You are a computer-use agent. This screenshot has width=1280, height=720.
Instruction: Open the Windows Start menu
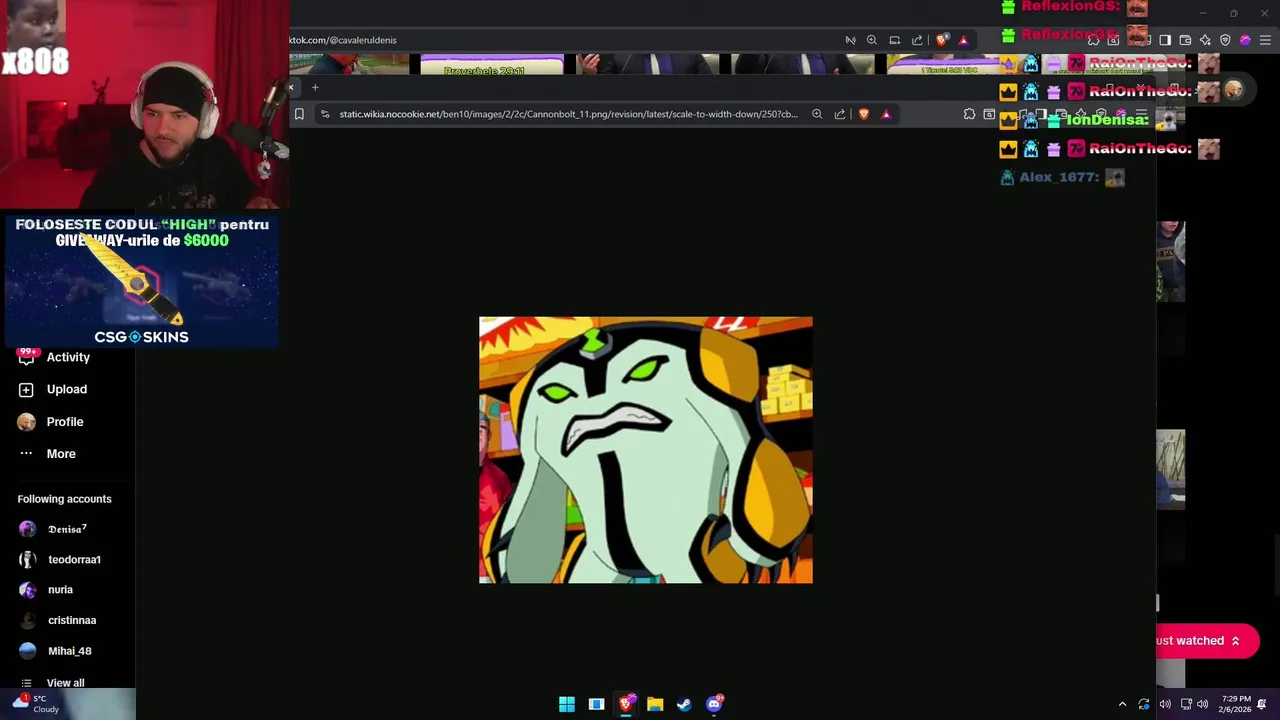coord(567,704)
